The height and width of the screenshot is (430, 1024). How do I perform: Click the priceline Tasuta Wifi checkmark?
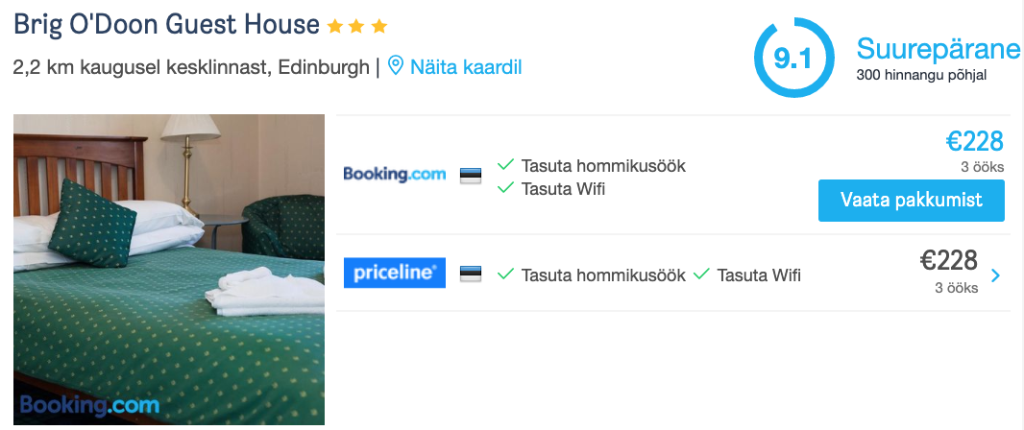tap(702, 274)
